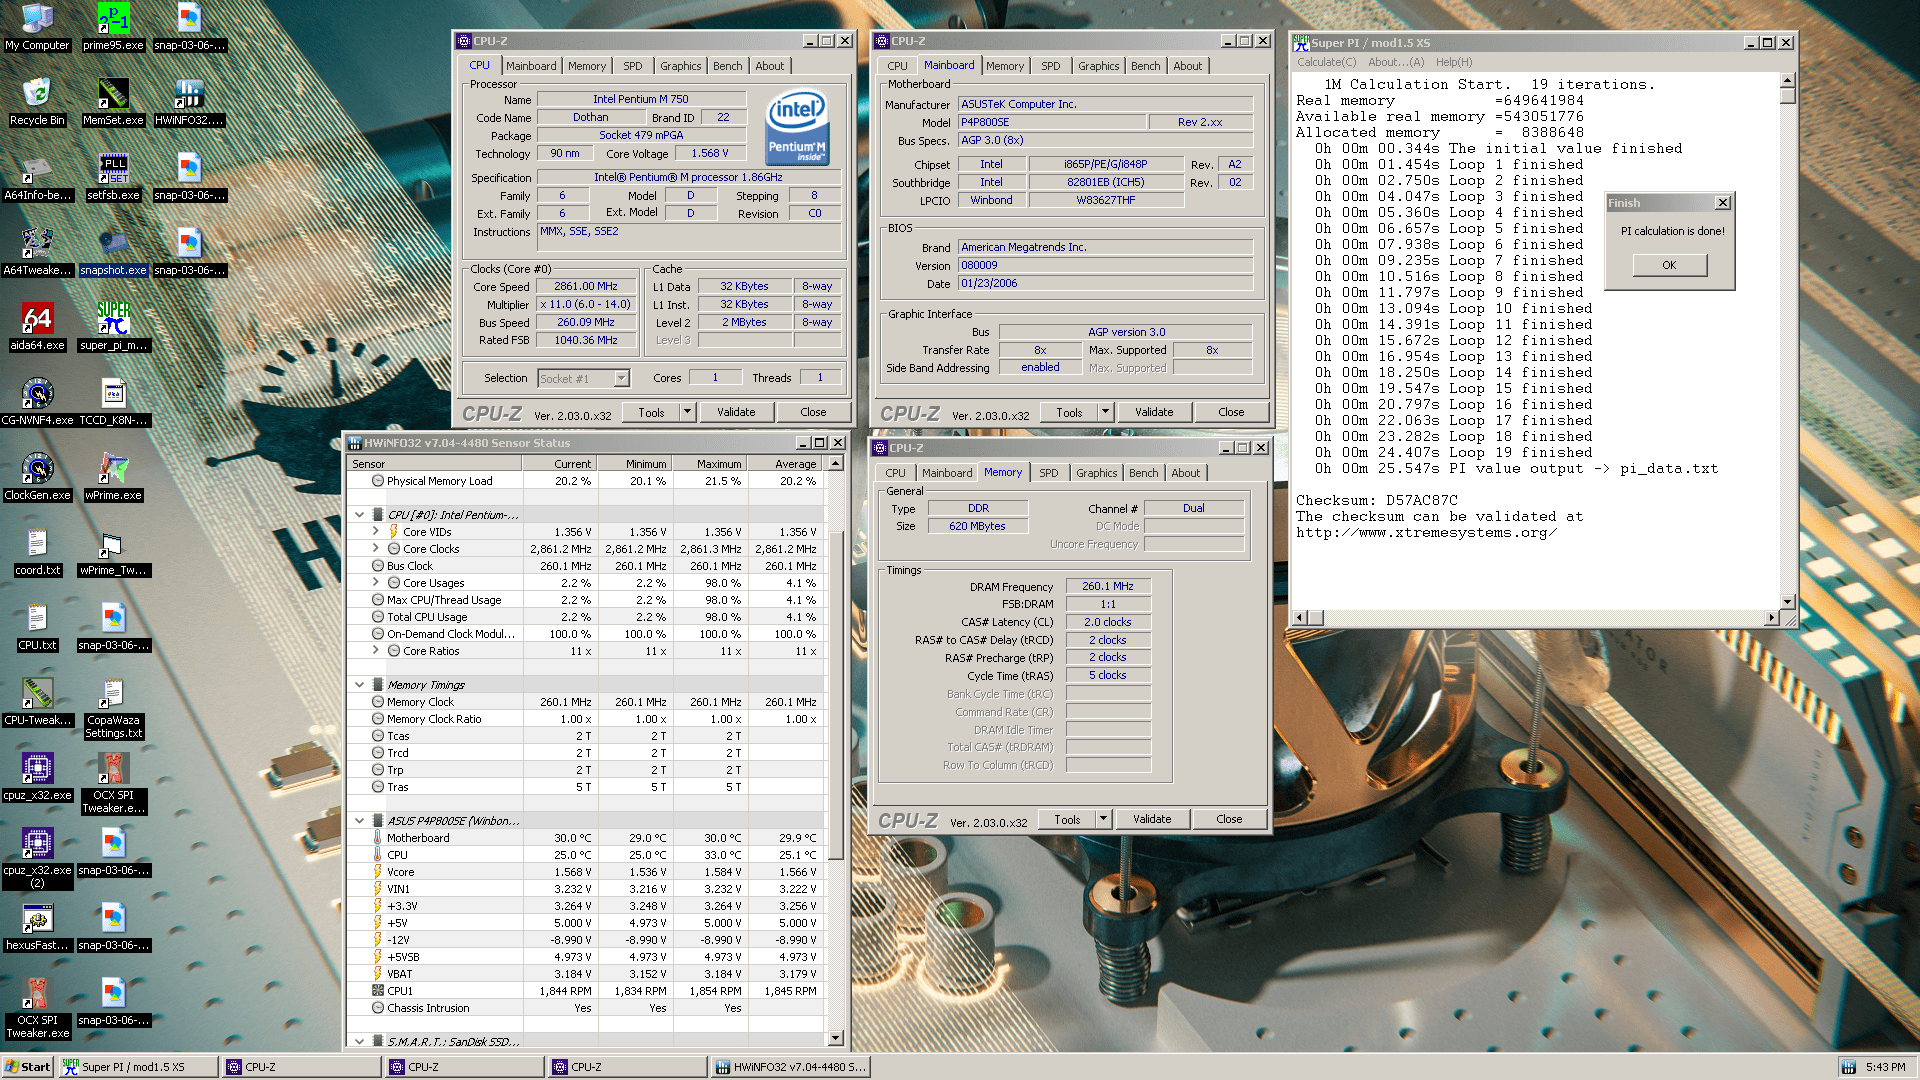Select the Vcore sensor row

[585, 872]
